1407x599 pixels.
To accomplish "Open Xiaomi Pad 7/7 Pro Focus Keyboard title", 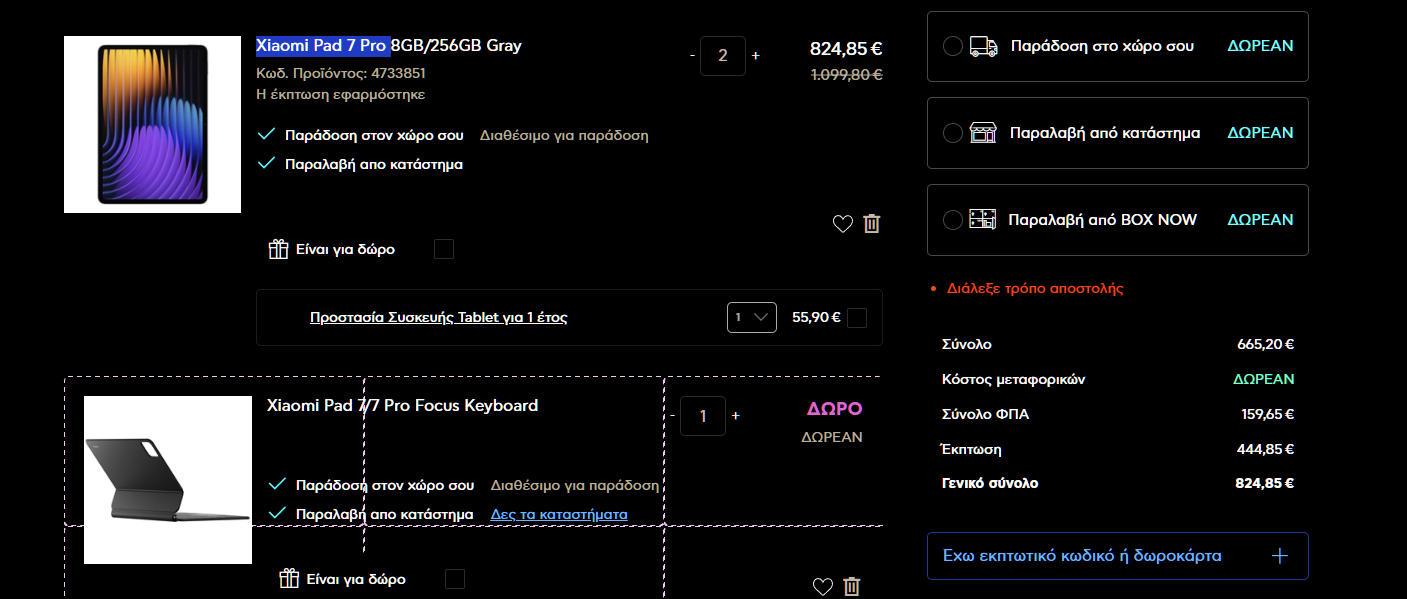I will click(403, 406).
